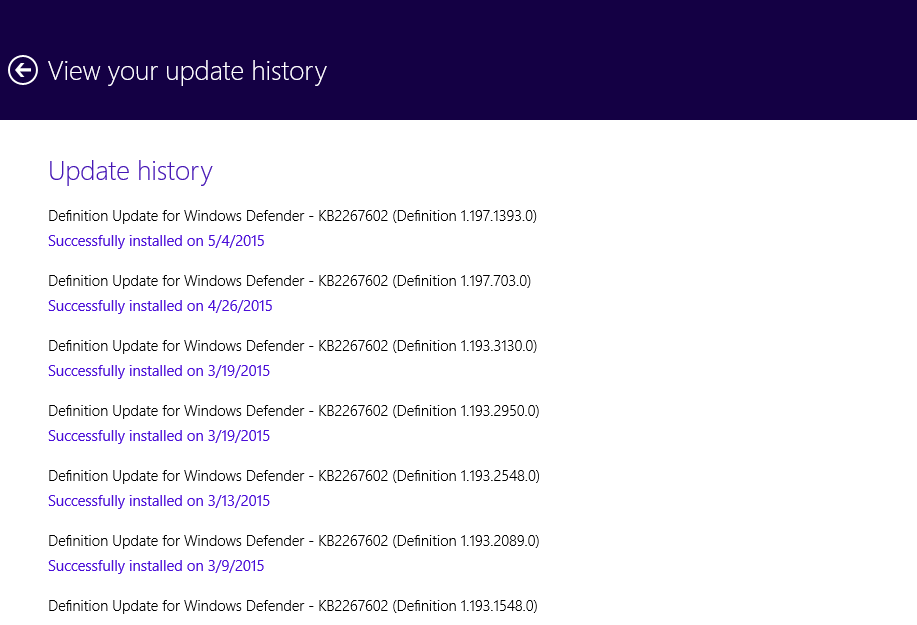The image size is (917, 625).
Task: Click the date 5/4/2015 in status link
Action: pyautogui.click(x=236, y=241)
